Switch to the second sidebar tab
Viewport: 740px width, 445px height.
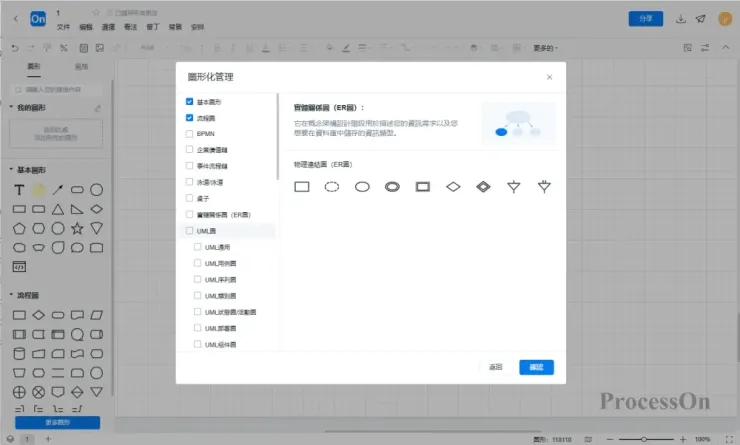pos(81,67)
